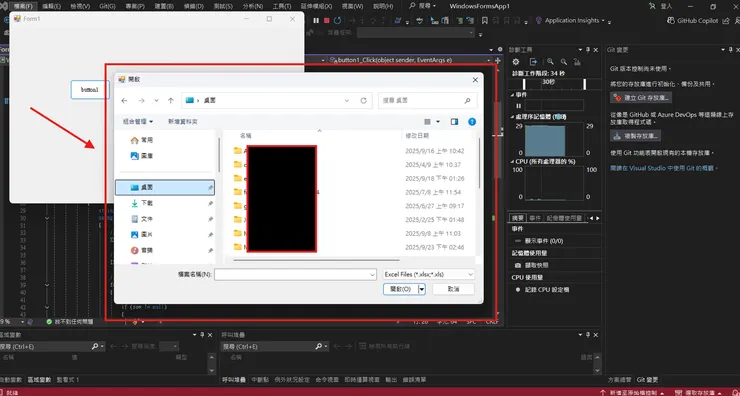This screenshot has width=740, height=396.
Task: Open the Git(G) menu
Action: [108, 6]
